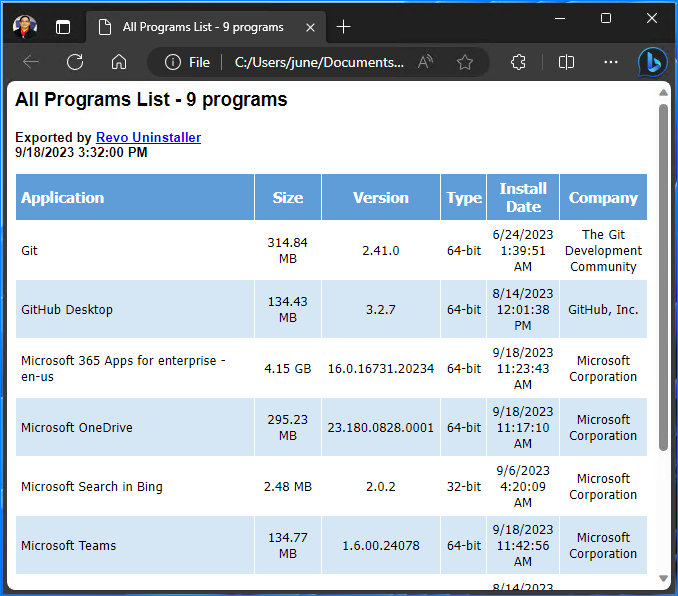This screenshot has width=678, height=596.
Task: Close the All Programs List tab
Action: pos(310,27)
